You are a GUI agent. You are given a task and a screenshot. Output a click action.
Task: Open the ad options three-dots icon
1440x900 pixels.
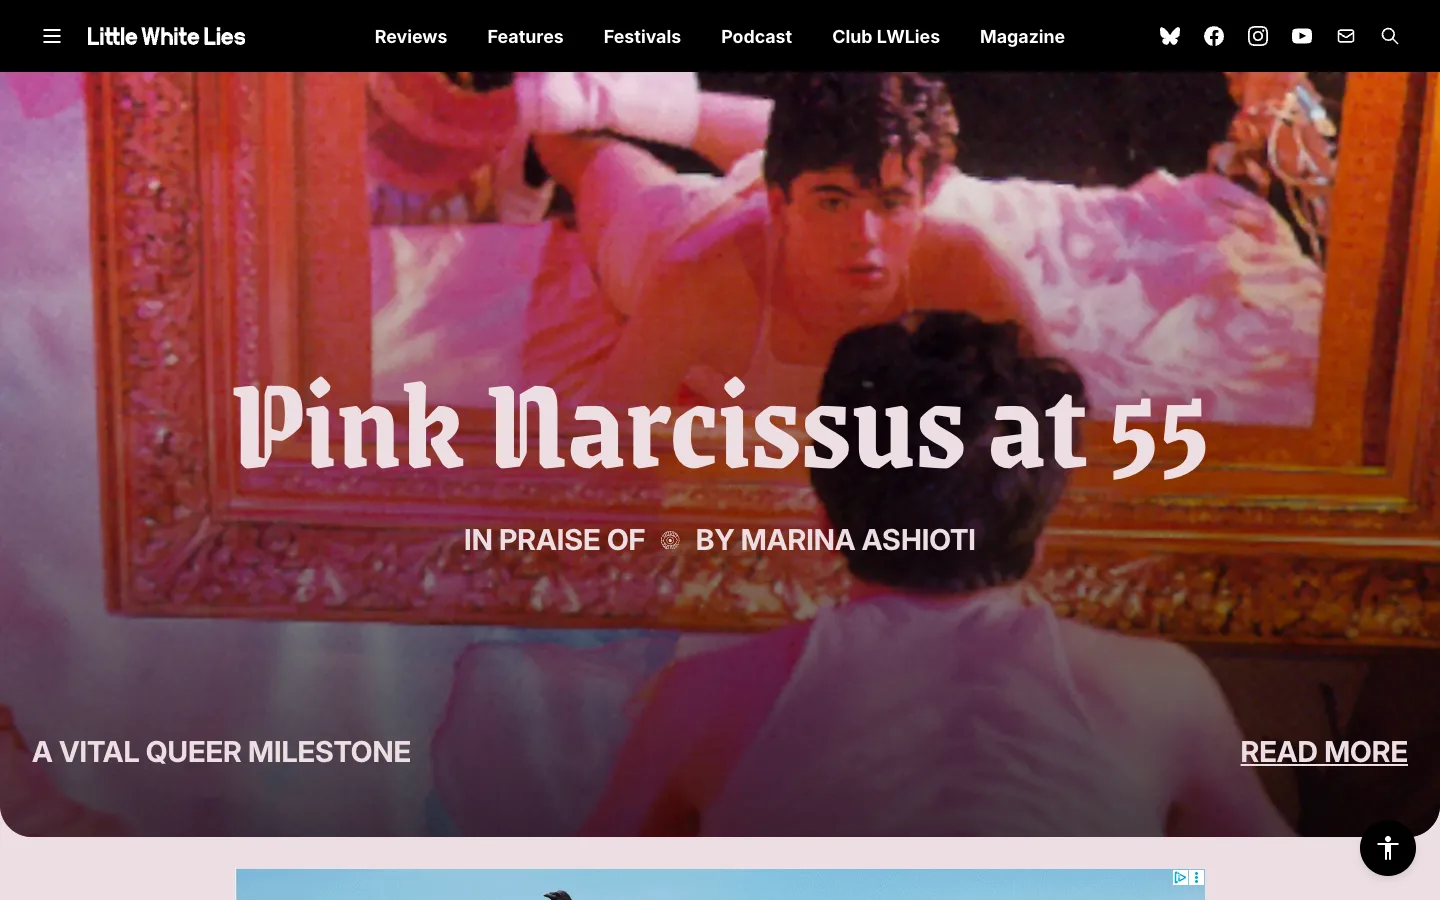[x=1197, y=878]
